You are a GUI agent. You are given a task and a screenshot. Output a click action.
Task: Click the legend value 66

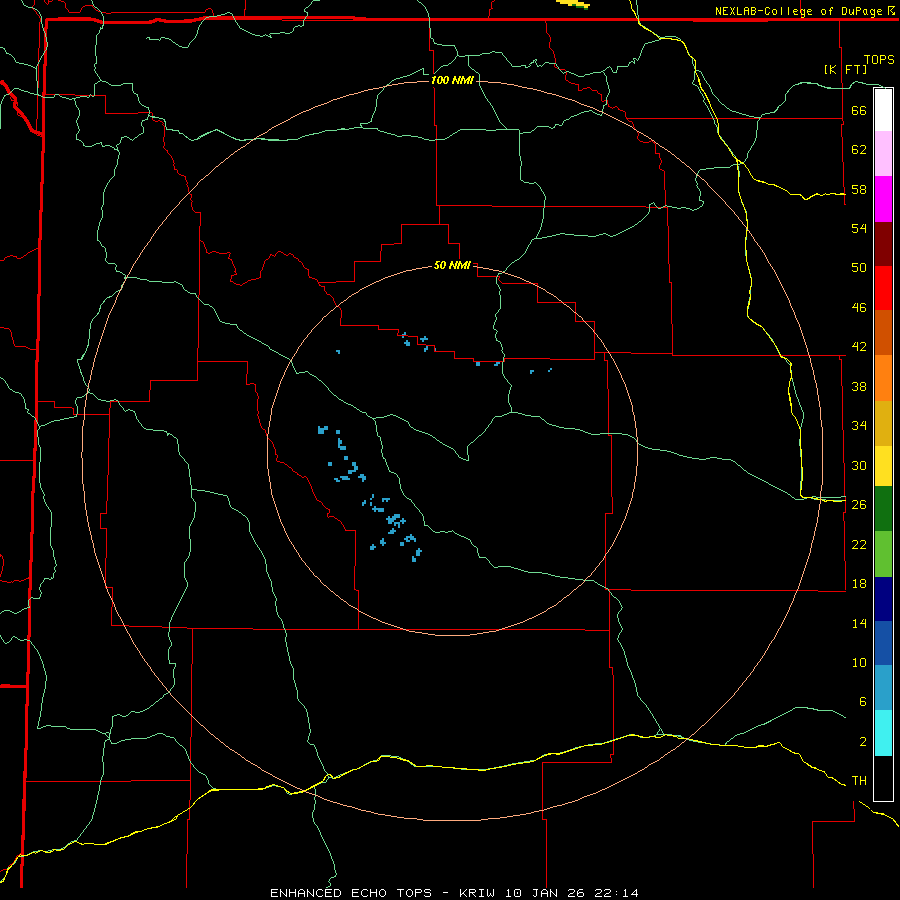tap(859, 110)
